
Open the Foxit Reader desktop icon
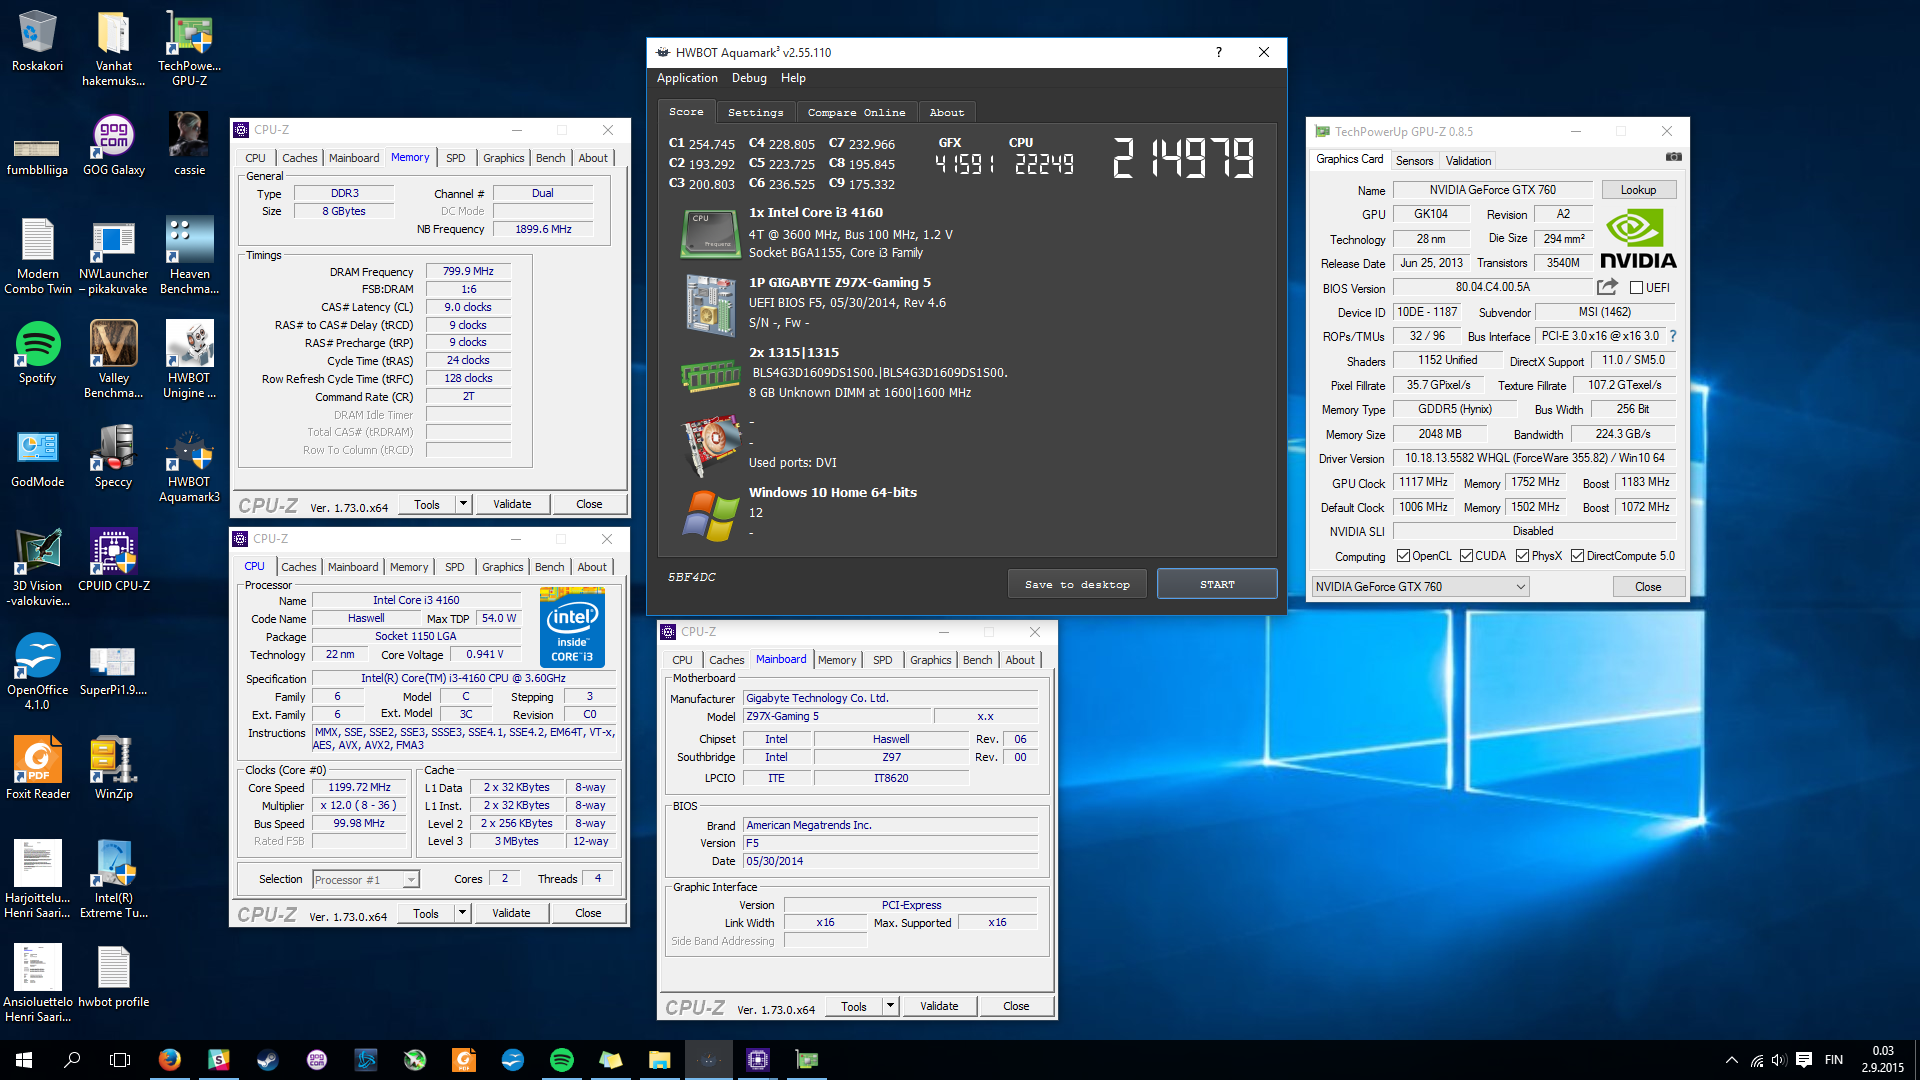click(37, 769)
